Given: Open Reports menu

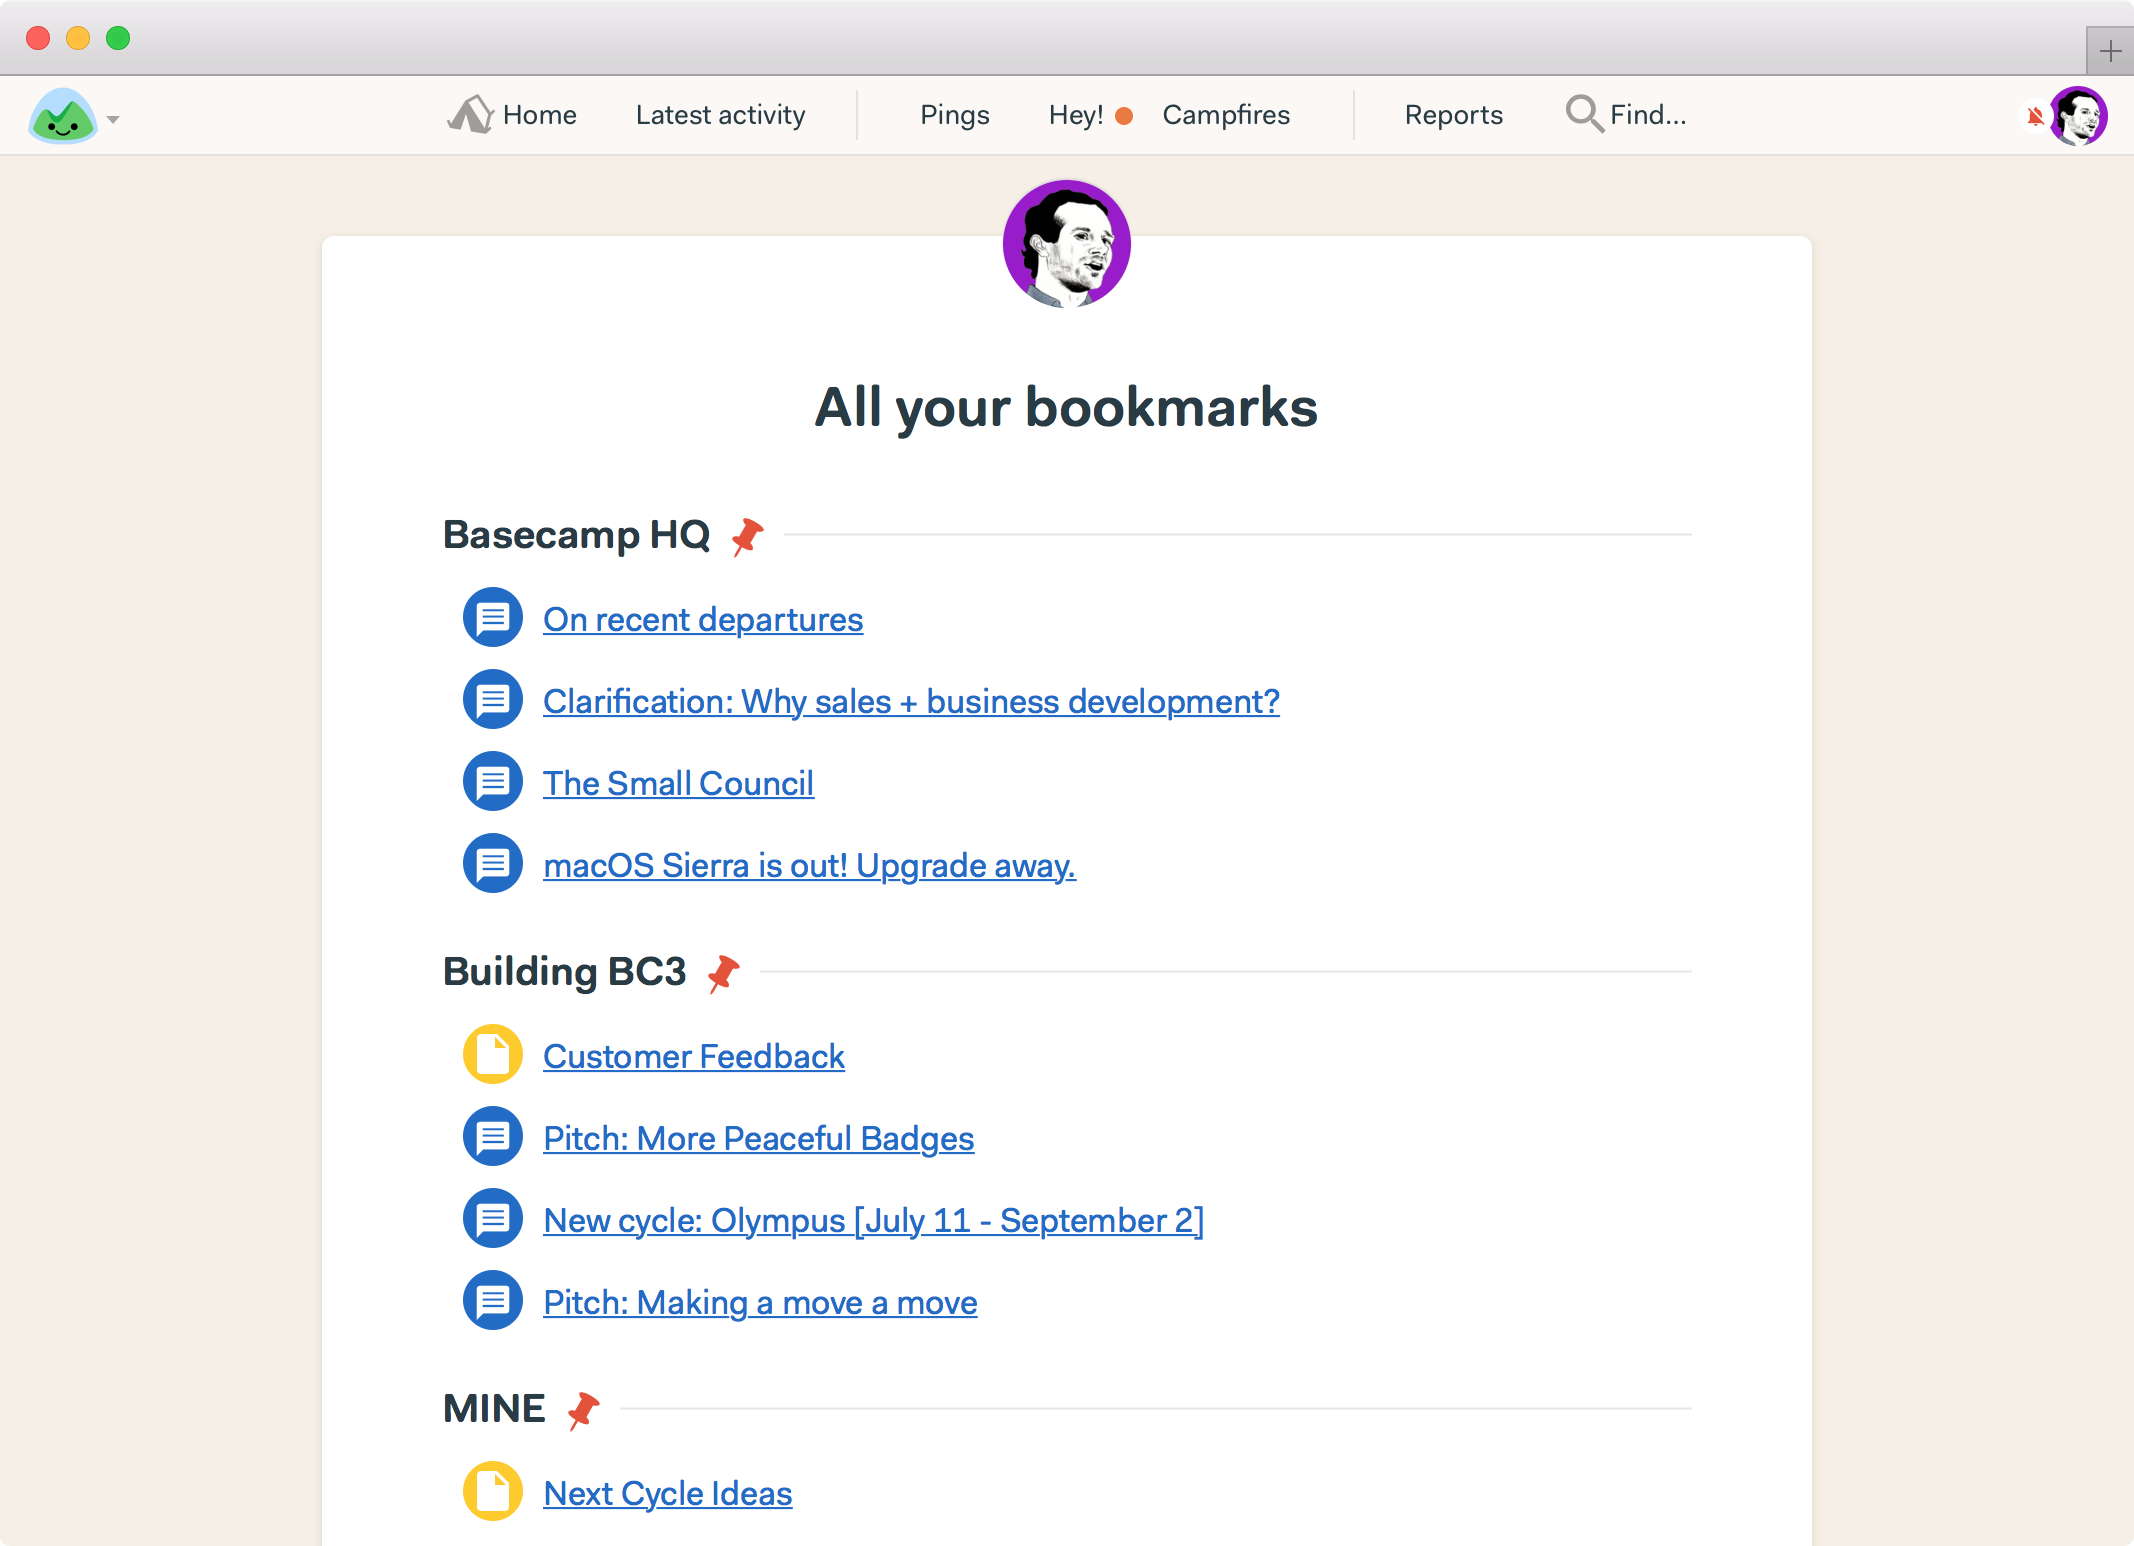Looking at the screenshot, I should coord(1453,115).
